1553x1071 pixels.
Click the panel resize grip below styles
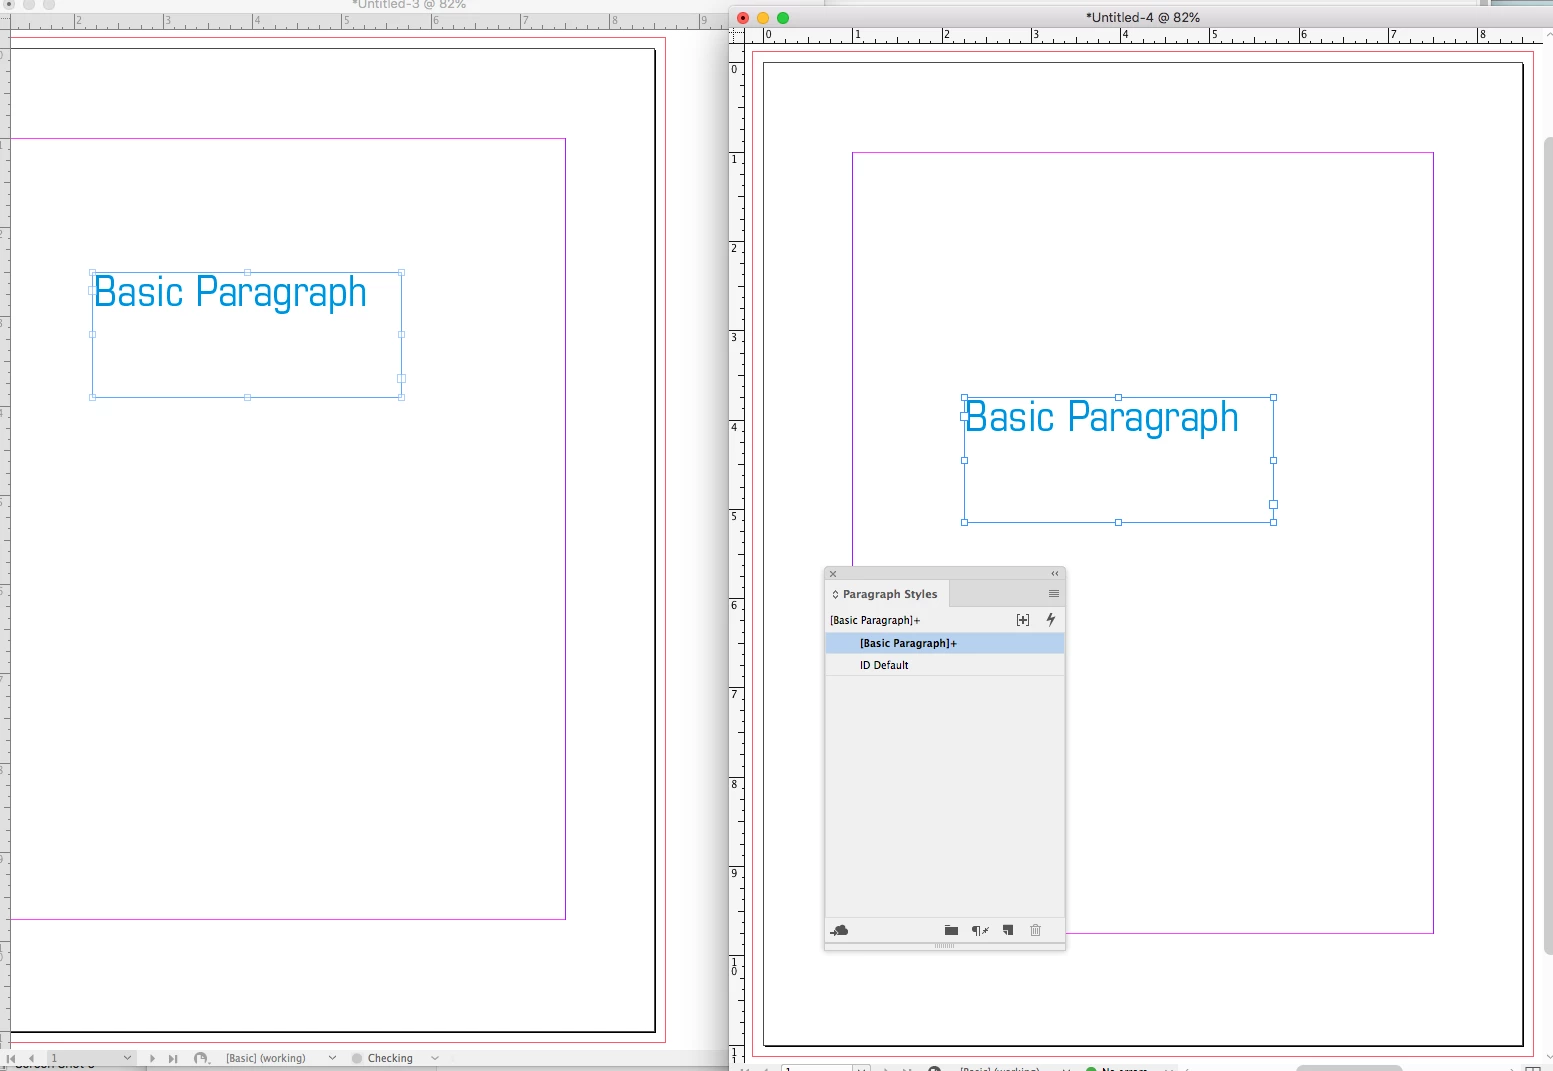945,946
